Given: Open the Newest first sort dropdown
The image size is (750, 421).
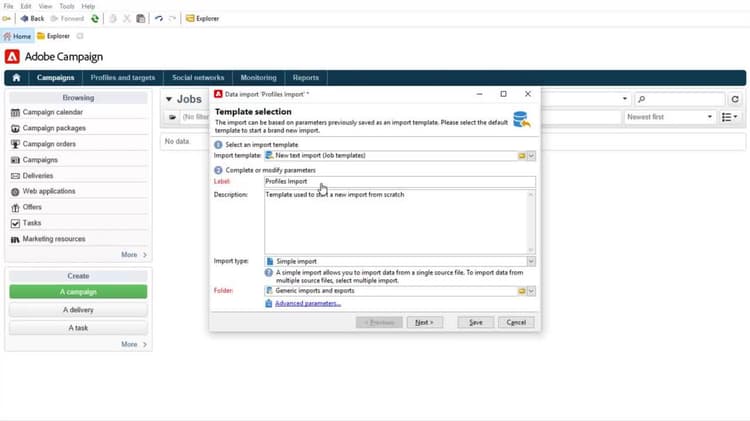Looking at the screenshot, I should tap(669, 117).
